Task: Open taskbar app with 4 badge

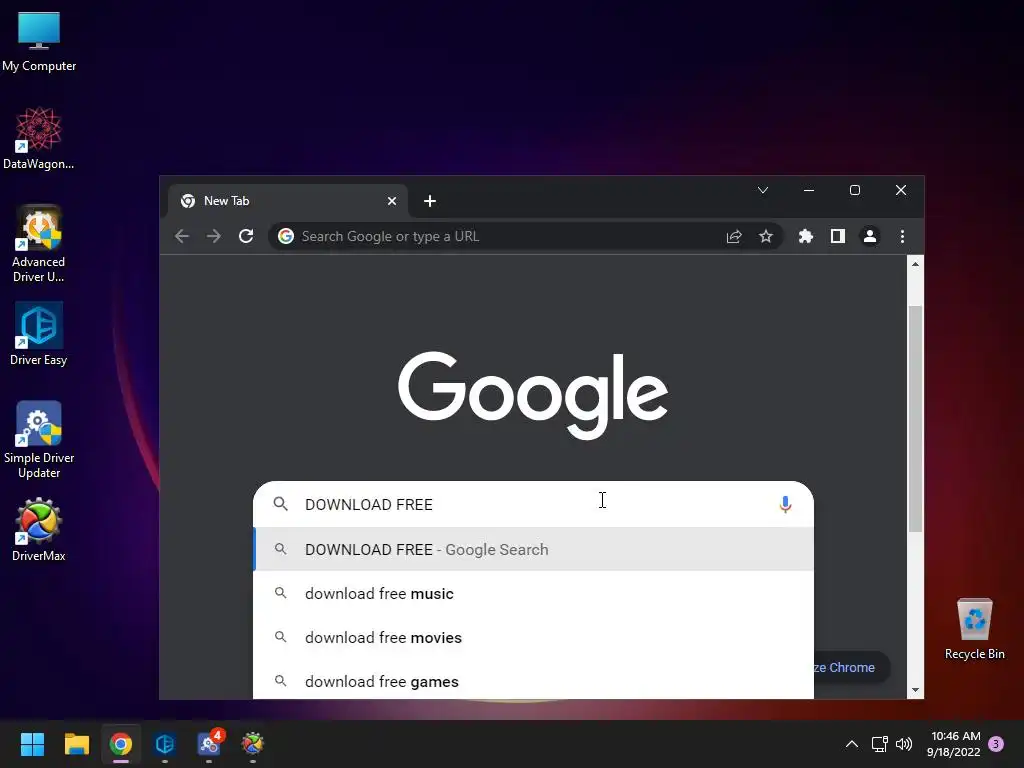Action: tap(210, 743)
